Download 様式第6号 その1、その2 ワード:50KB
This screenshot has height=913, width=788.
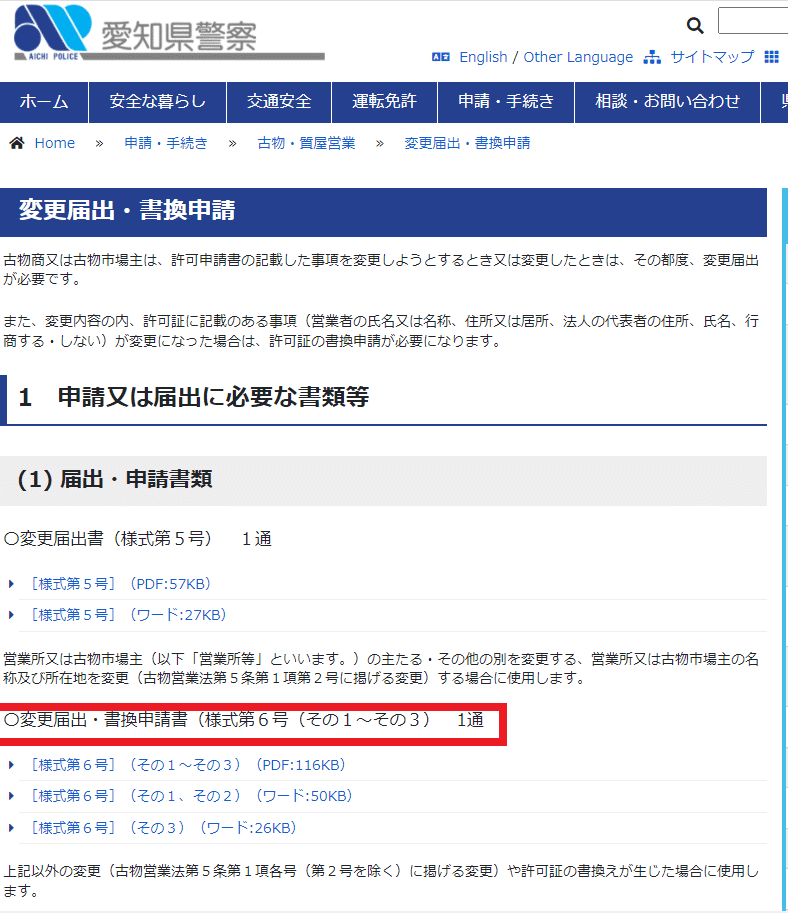[192, 796]
